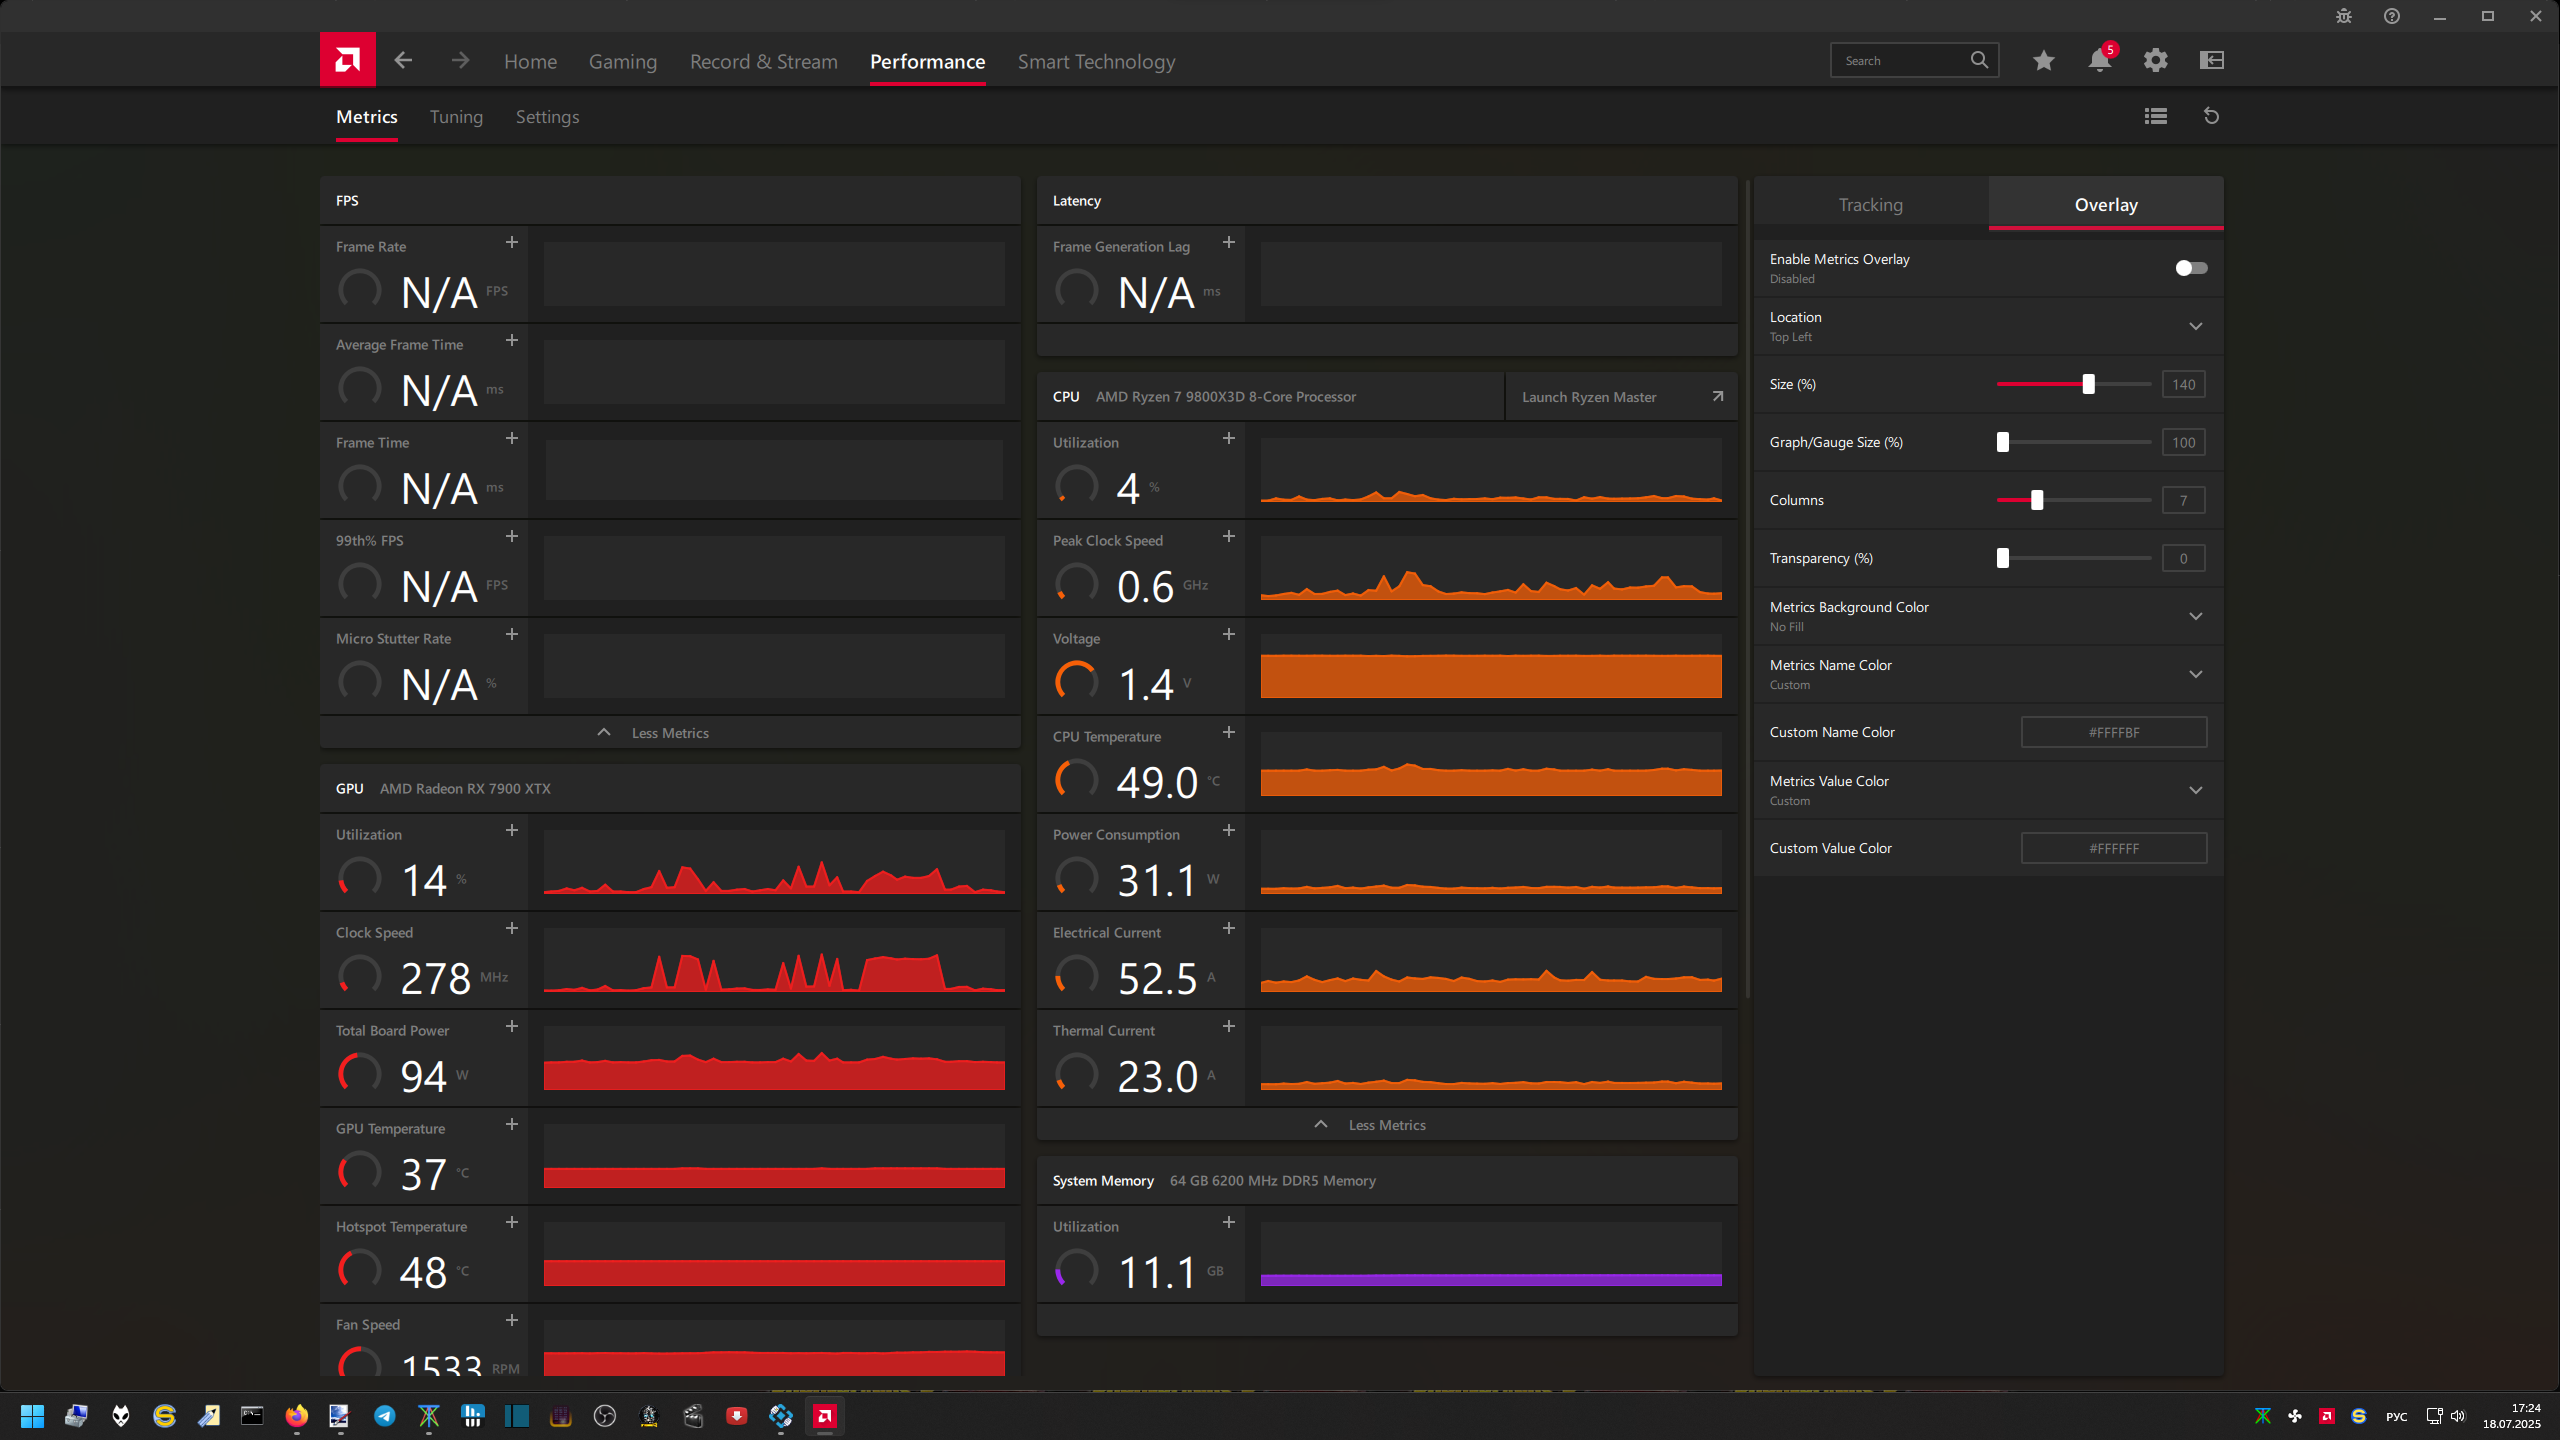The height and width of the screenshot is (1440, 2560).
Task: Click the AMD logo home icon
Action: click(347, 60)
